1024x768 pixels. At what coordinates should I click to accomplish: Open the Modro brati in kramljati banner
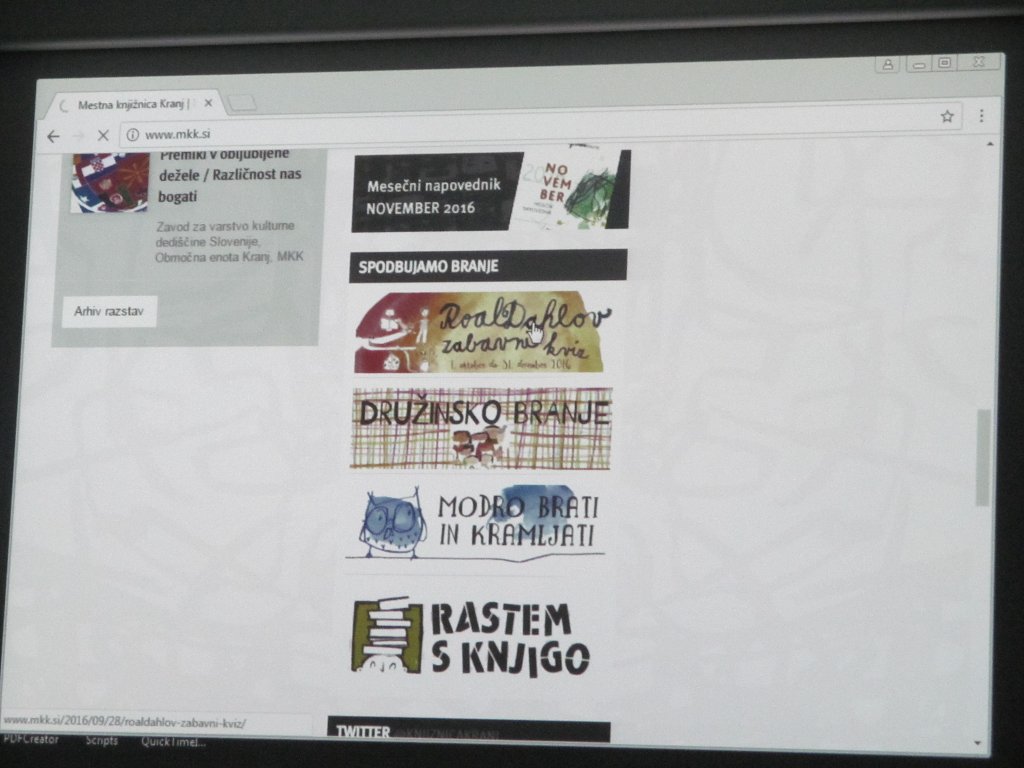point(475,524)
